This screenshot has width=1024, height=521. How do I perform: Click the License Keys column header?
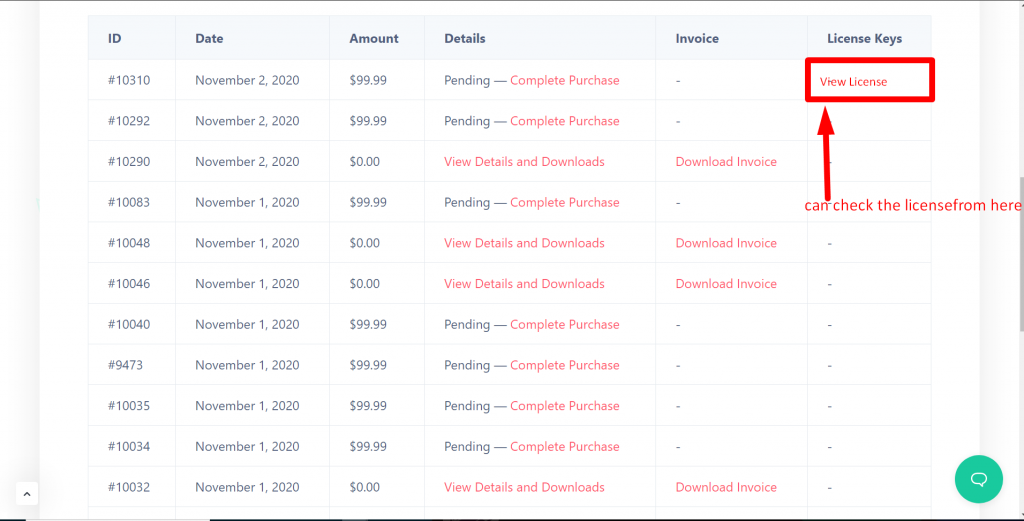(864, 39)
